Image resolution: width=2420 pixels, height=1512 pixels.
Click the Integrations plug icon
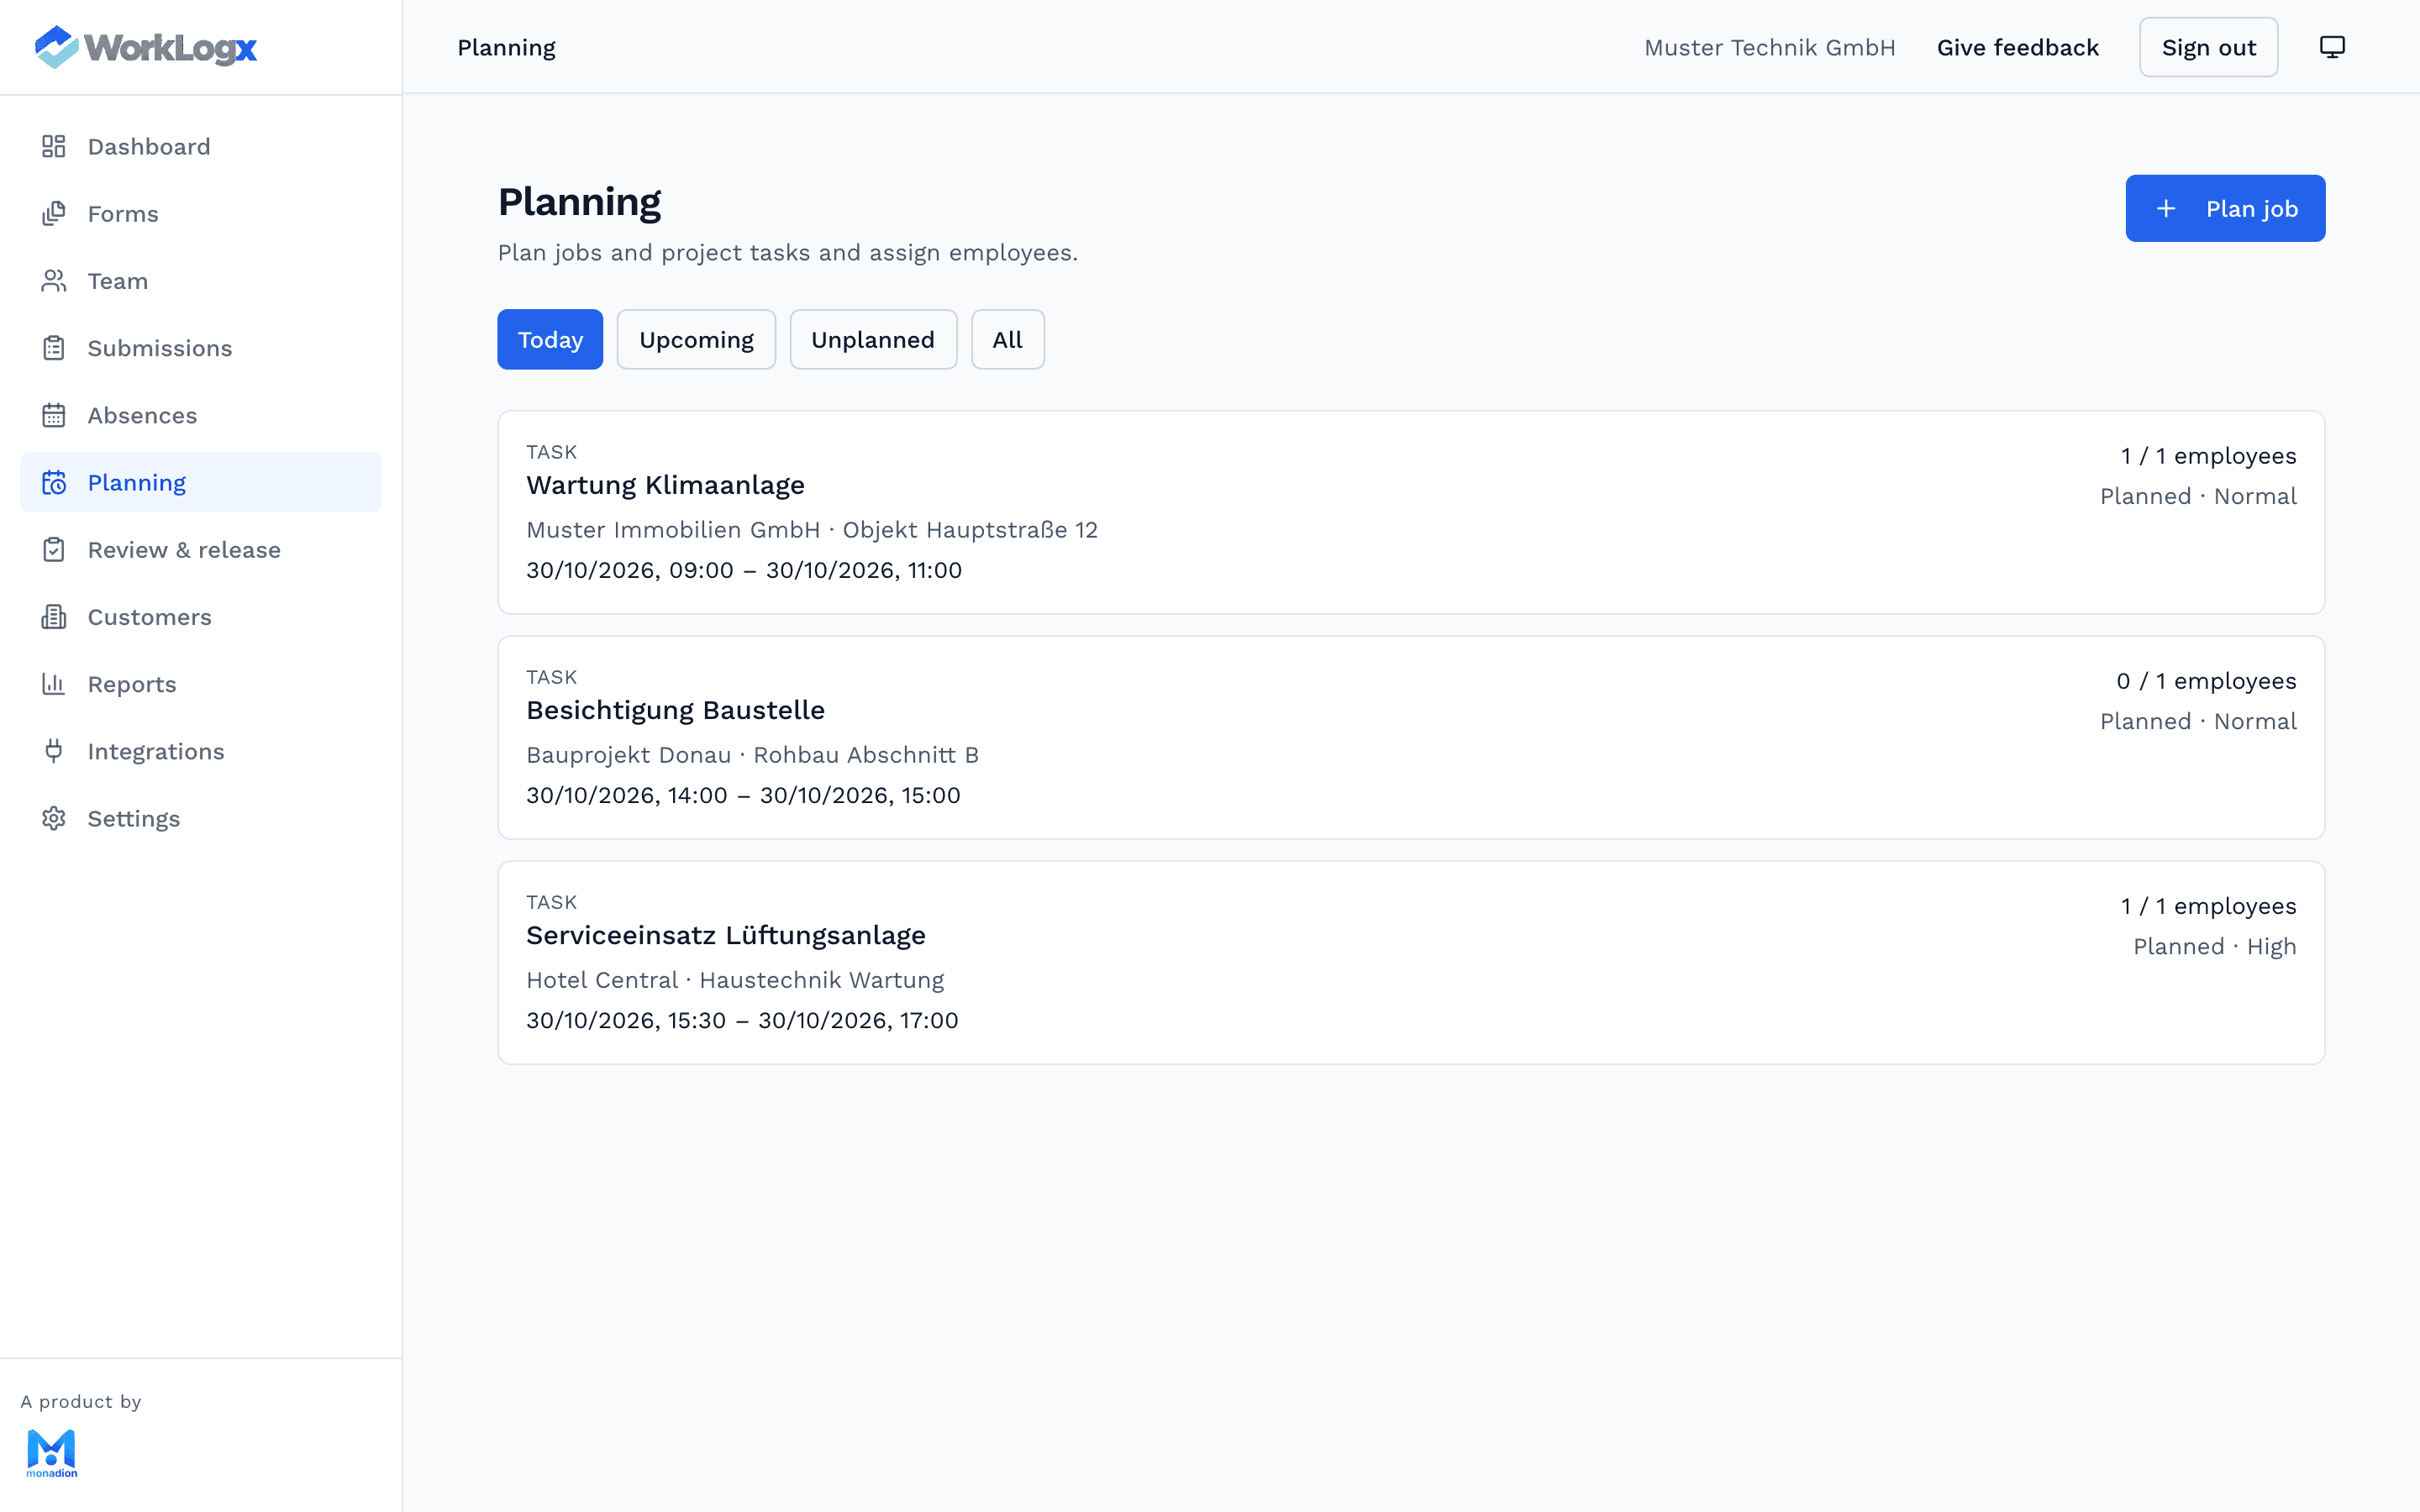point(54,751)
